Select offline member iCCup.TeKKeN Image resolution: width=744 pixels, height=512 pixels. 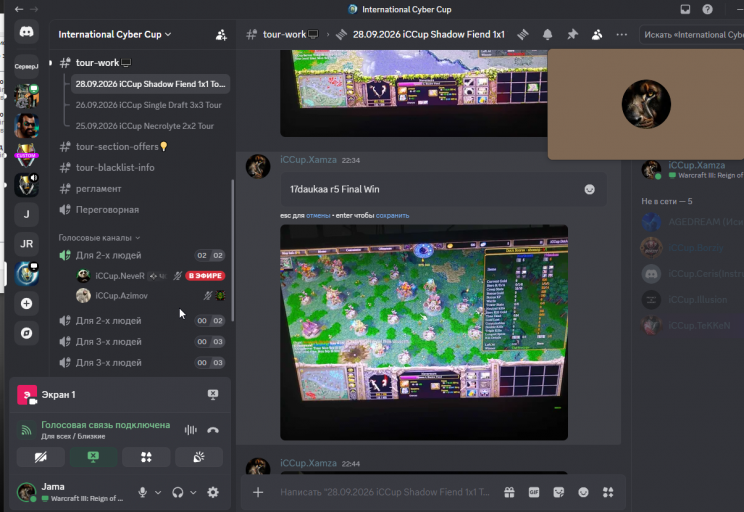click(692, 326)
